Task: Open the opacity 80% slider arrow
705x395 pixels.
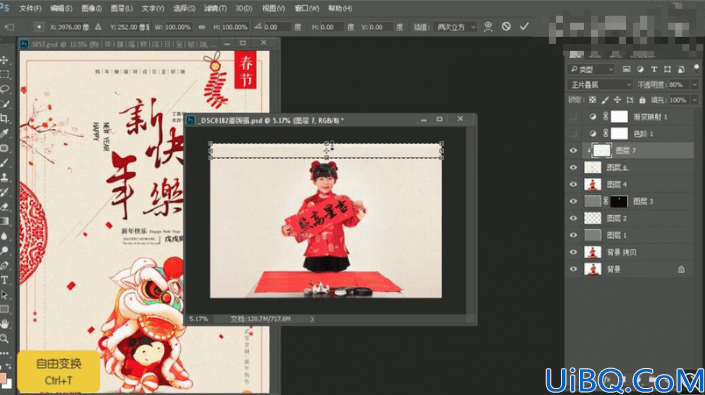Action: coord(695,84)
